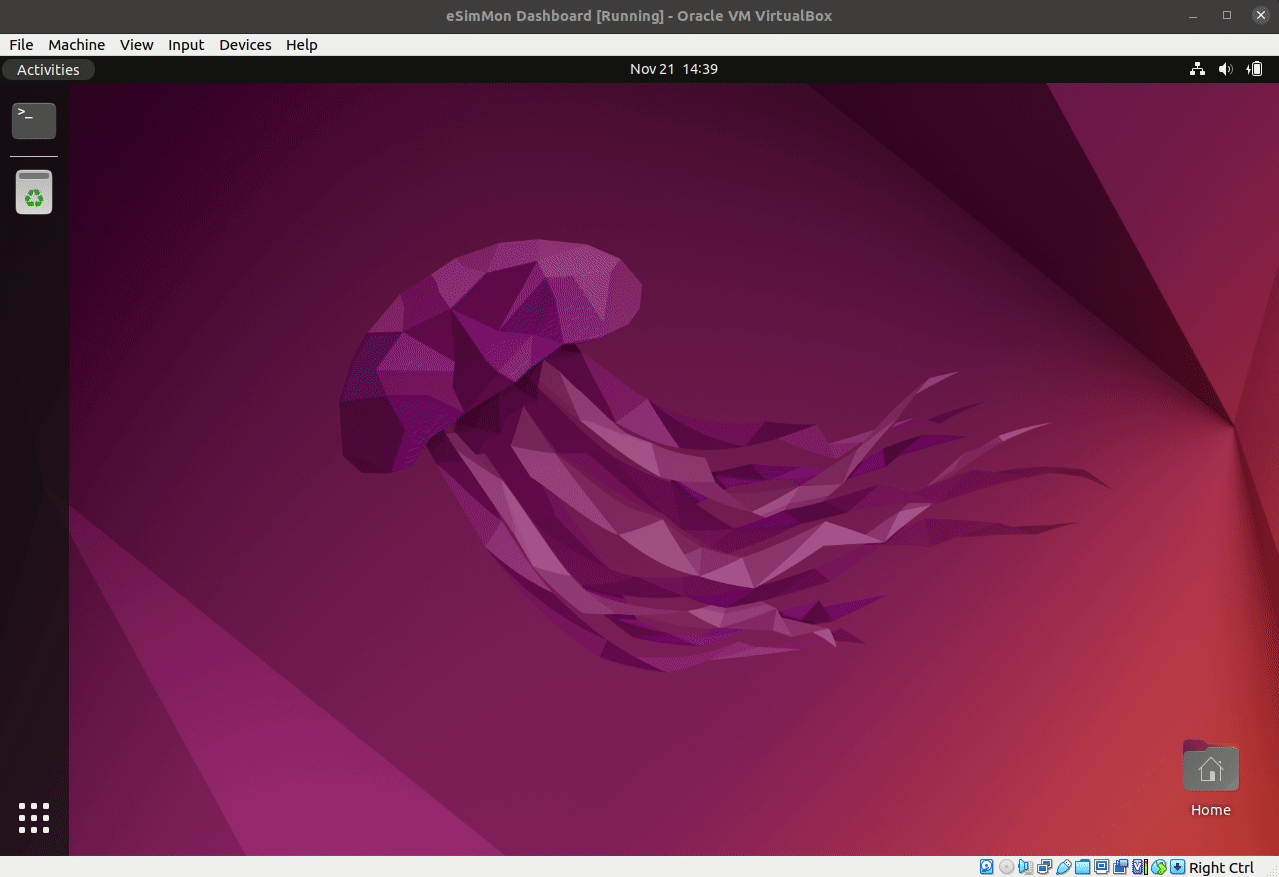Click the mouse integration indicator
Viewport: 1279px width, 877px height.
click(1159, 867)
